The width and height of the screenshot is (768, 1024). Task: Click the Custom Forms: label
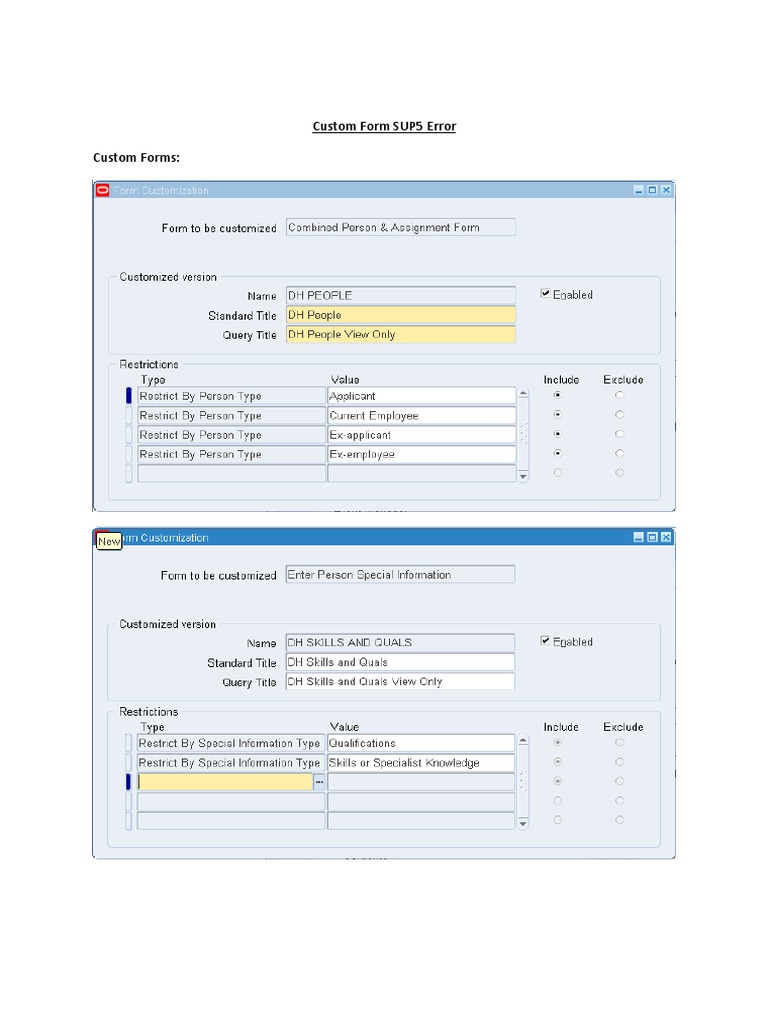(136, 157)
